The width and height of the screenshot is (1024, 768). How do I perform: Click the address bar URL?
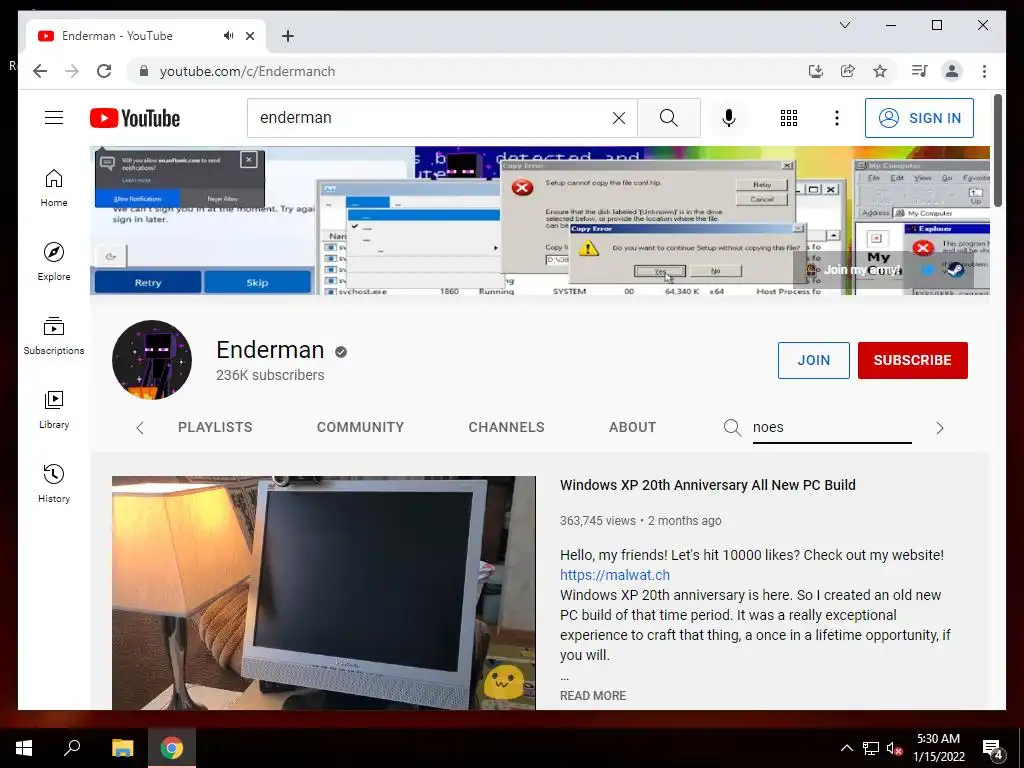pyautogui.click(x=248, y=71)
